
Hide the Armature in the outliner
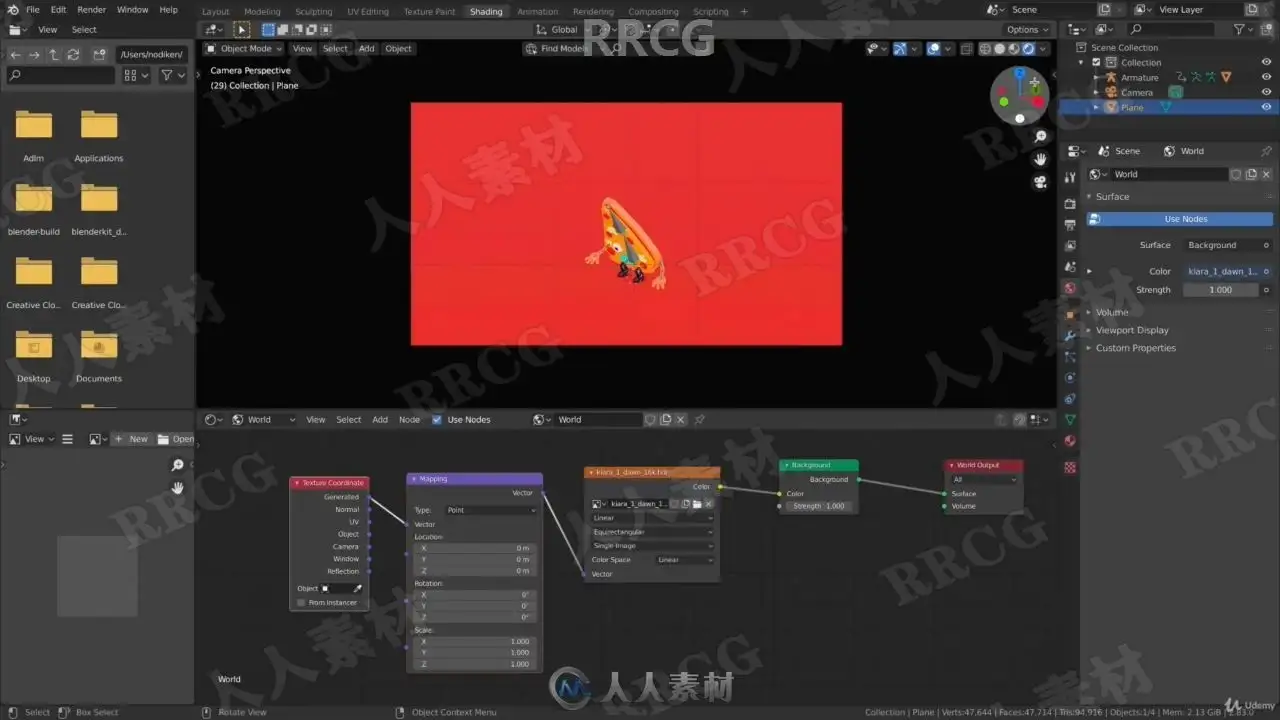[x=1266, y=77]
